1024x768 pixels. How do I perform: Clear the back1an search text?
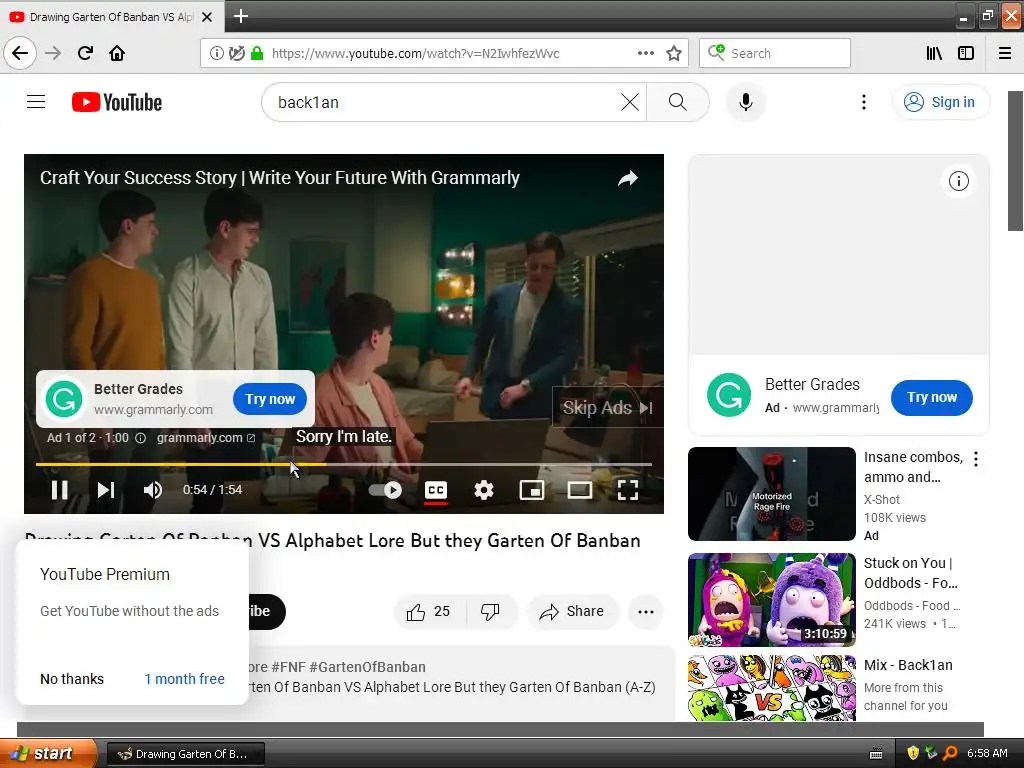point(630,102)
